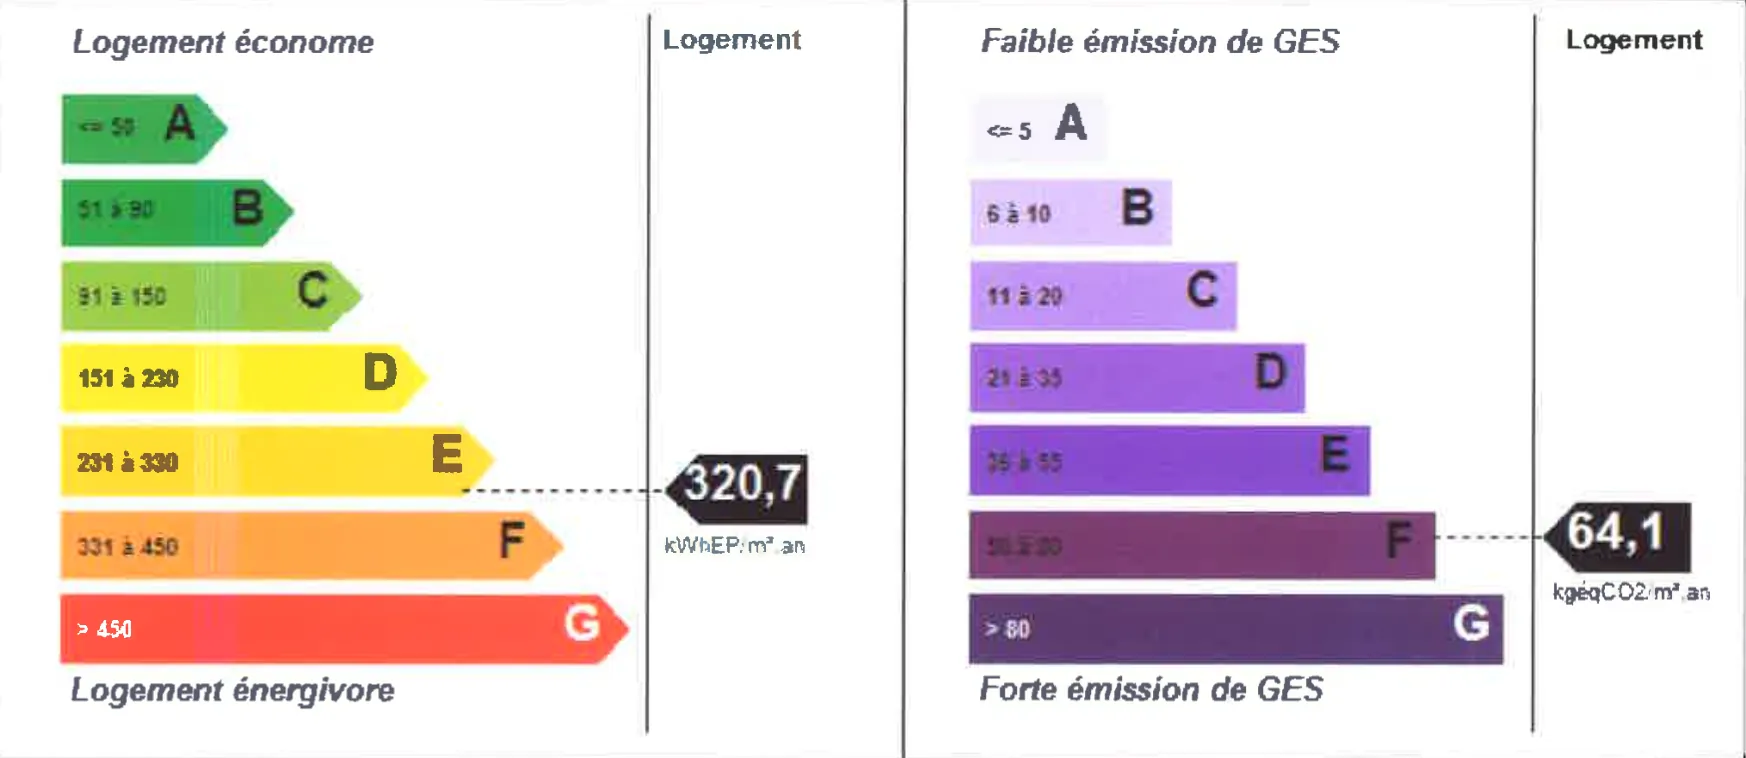The height and width of the screenshot is (758, 1746).
Task: Click the 'Faible émission de GES' heading
Action: point(1160,42)
